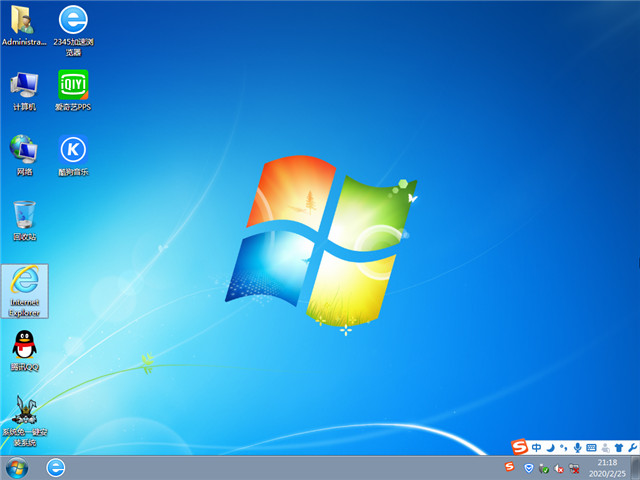Launch the browser pinned on the taskbar
The height and width of the screenshot is (480, 640).
pos(56,468)
